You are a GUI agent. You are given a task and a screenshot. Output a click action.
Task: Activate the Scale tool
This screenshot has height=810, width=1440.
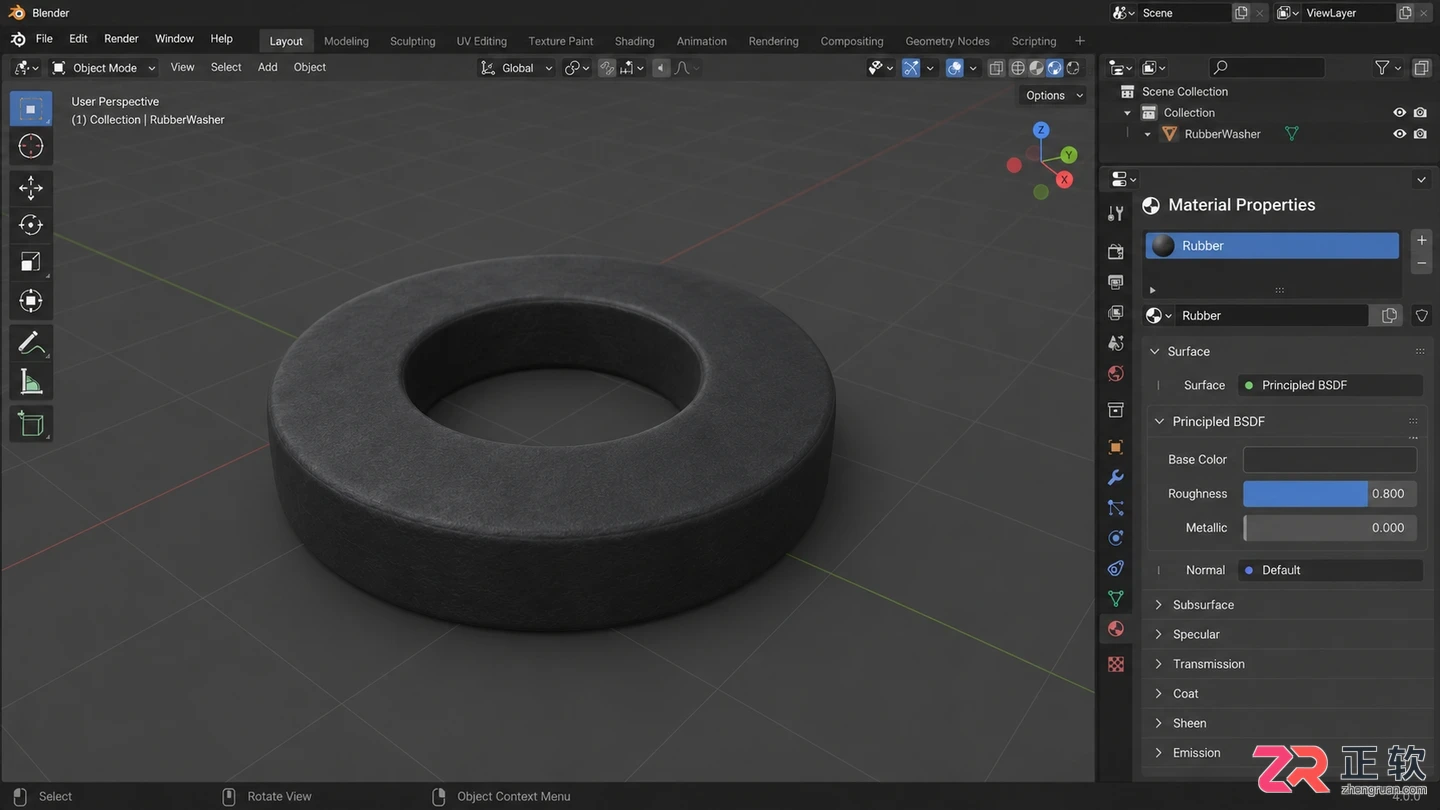click(x=31, y=263)
